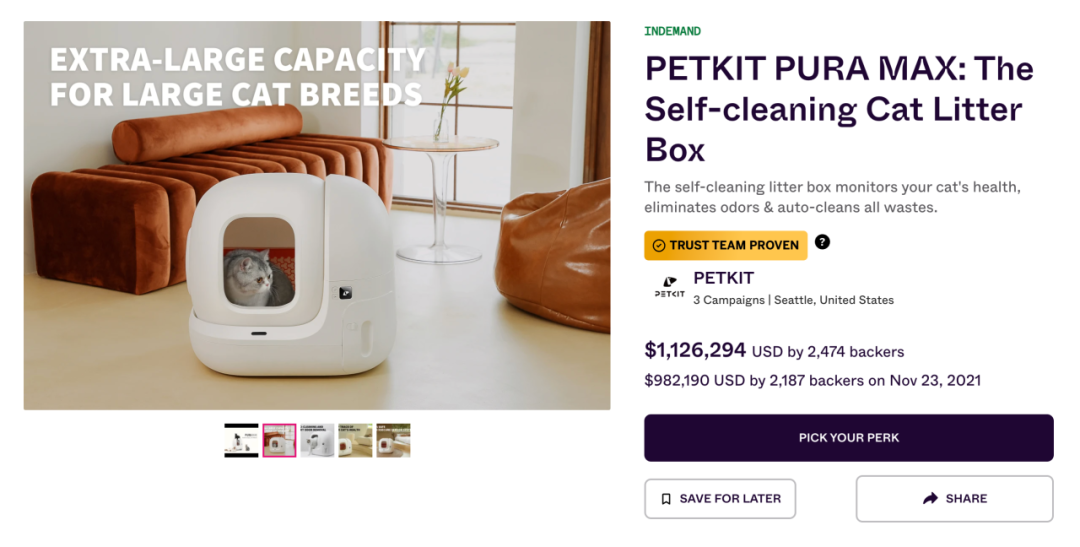Select the fifth gallery thumbnail

(393, 441)
